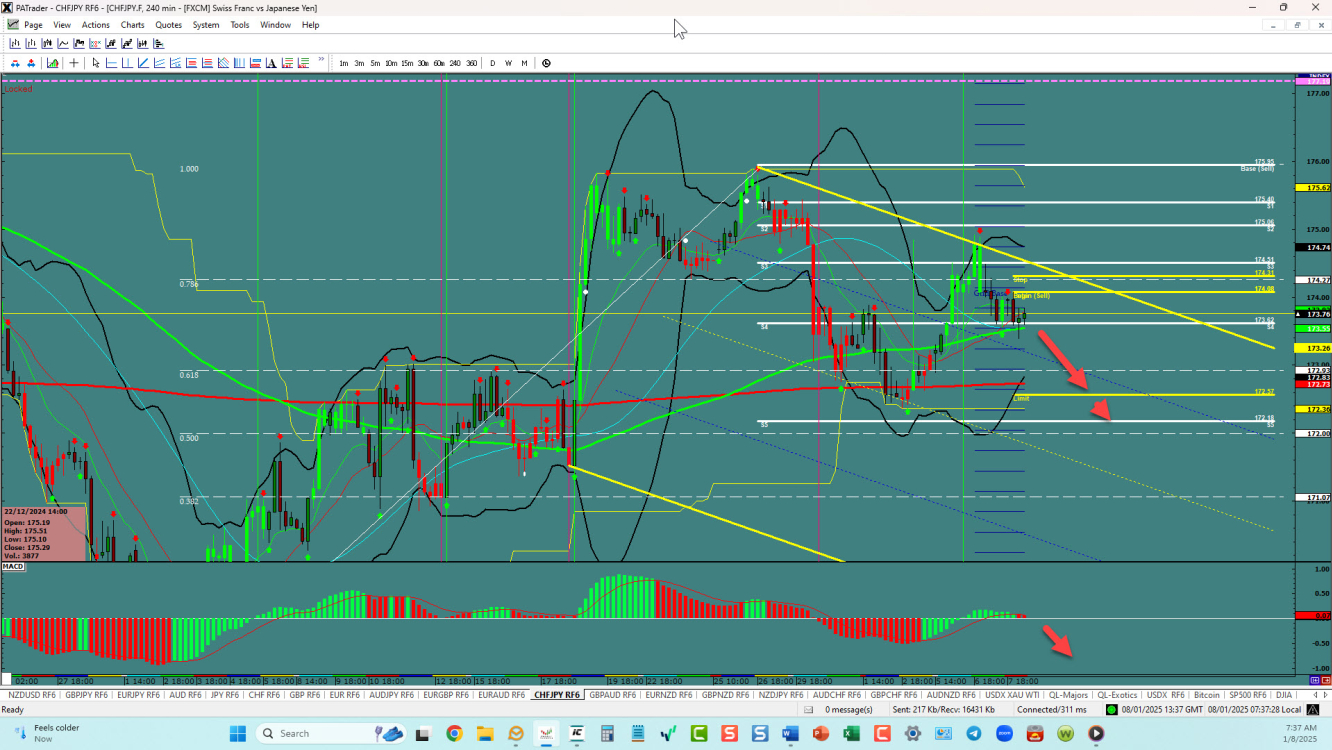Expand toolbar overflow chevron

tap(321, 59)
